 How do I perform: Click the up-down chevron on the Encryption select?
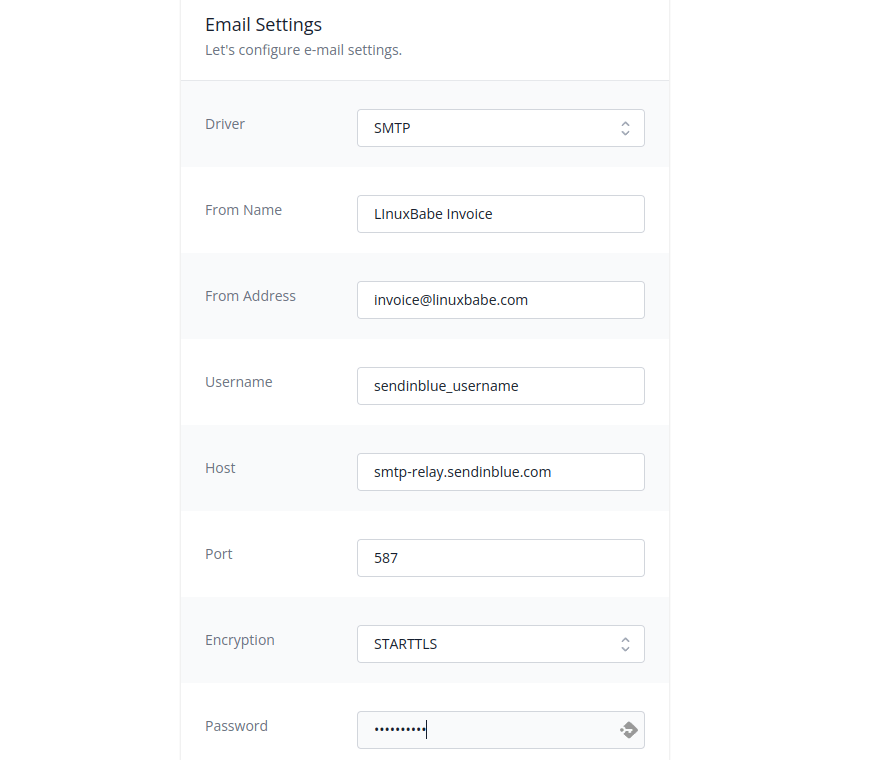click(625, 644)
